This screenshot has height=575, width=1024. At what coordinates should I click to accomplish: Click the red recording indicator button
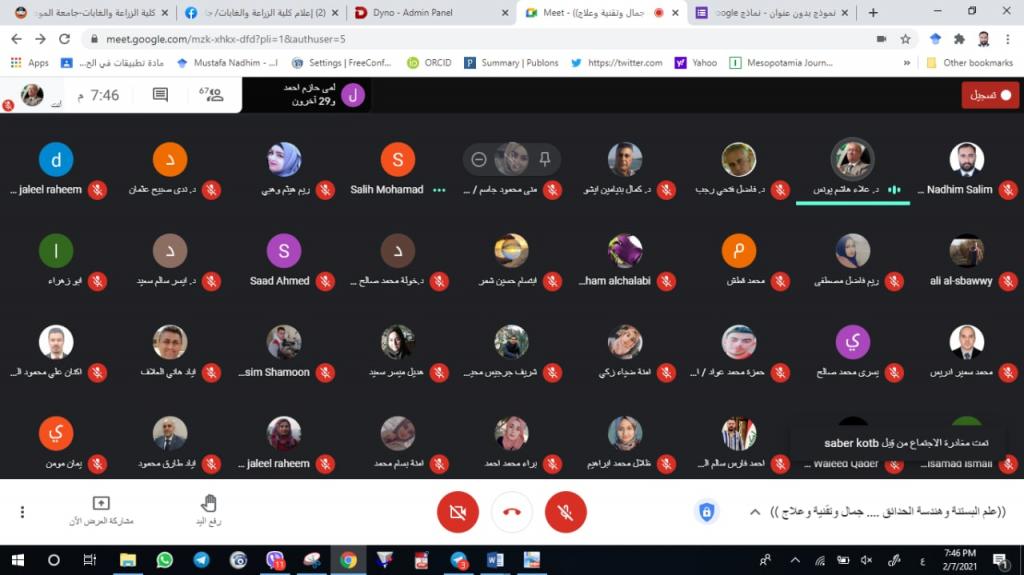pos(990,95)
